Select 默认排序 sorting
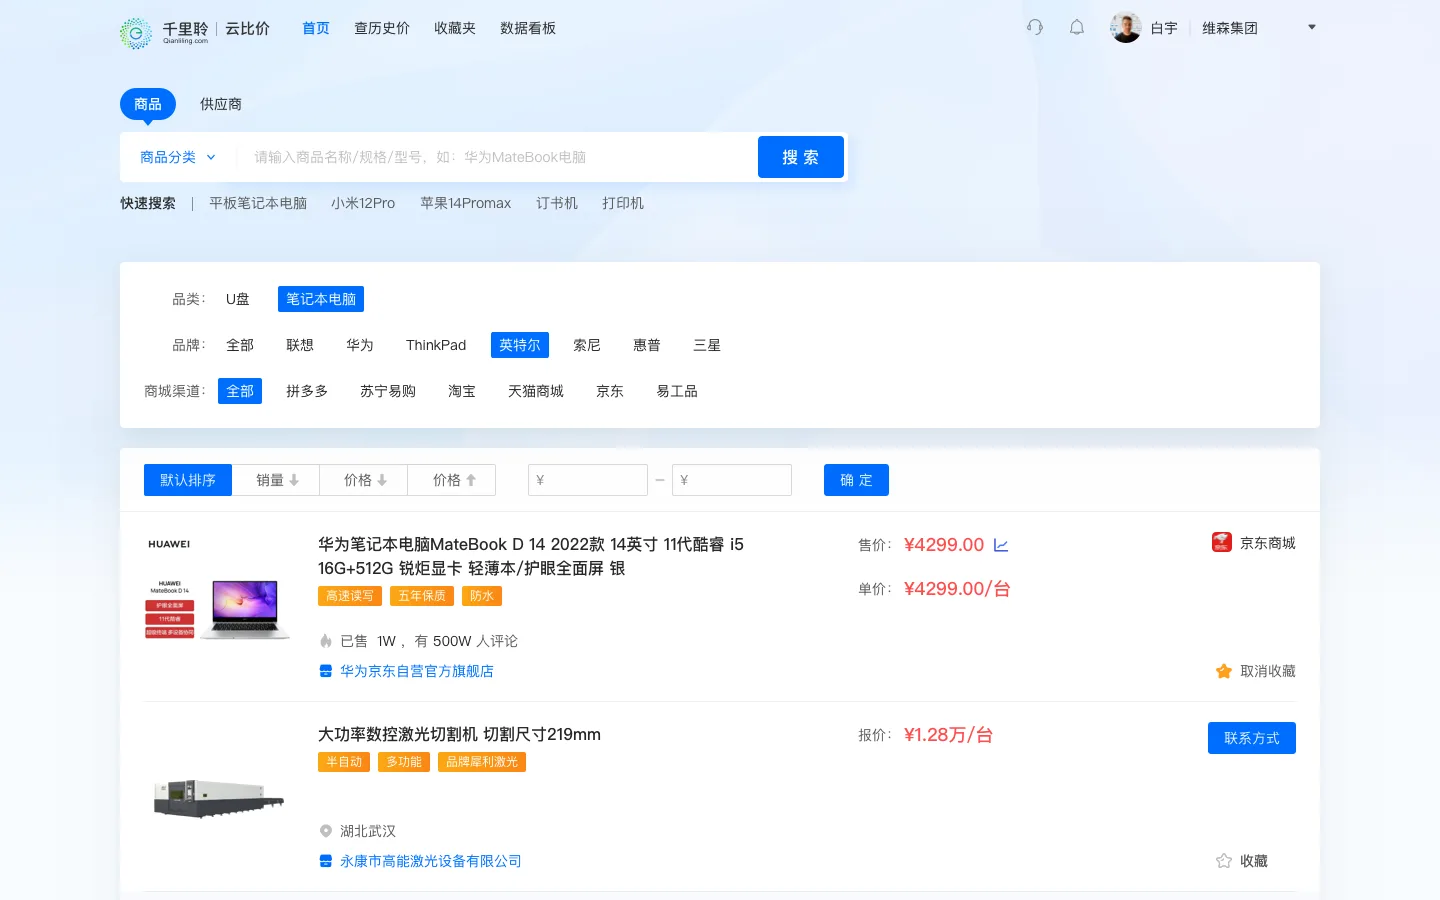 [188, 480]
